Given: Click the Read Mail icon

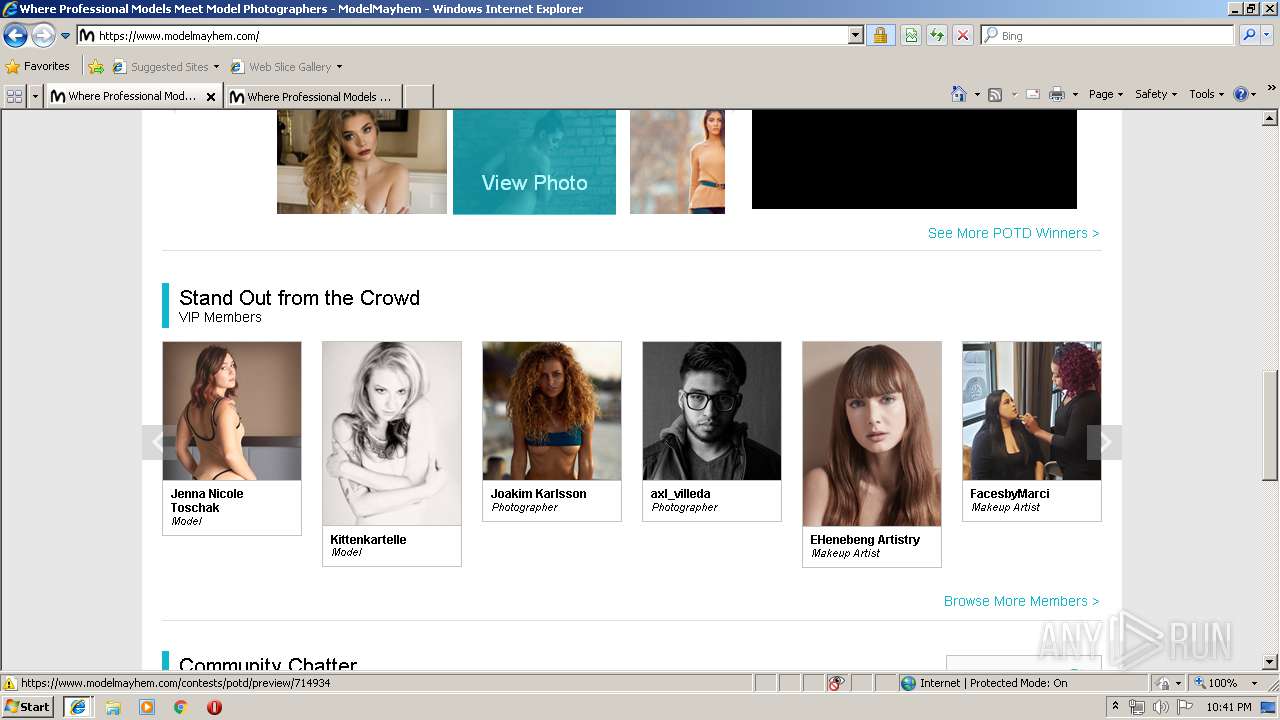Looking at the screenshot, I should point(1033,94).
